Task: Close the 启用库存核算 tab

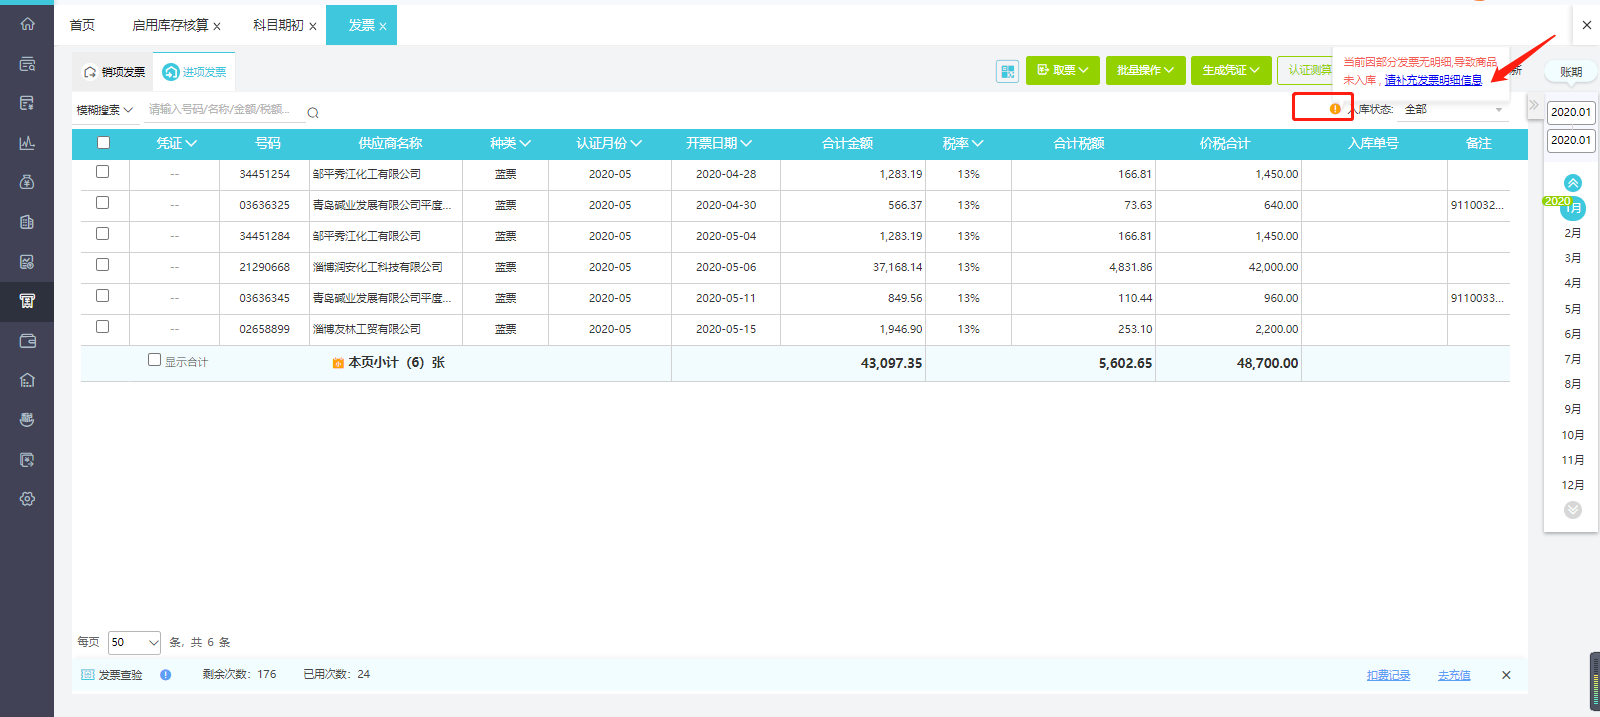Action: pos(217,27)
